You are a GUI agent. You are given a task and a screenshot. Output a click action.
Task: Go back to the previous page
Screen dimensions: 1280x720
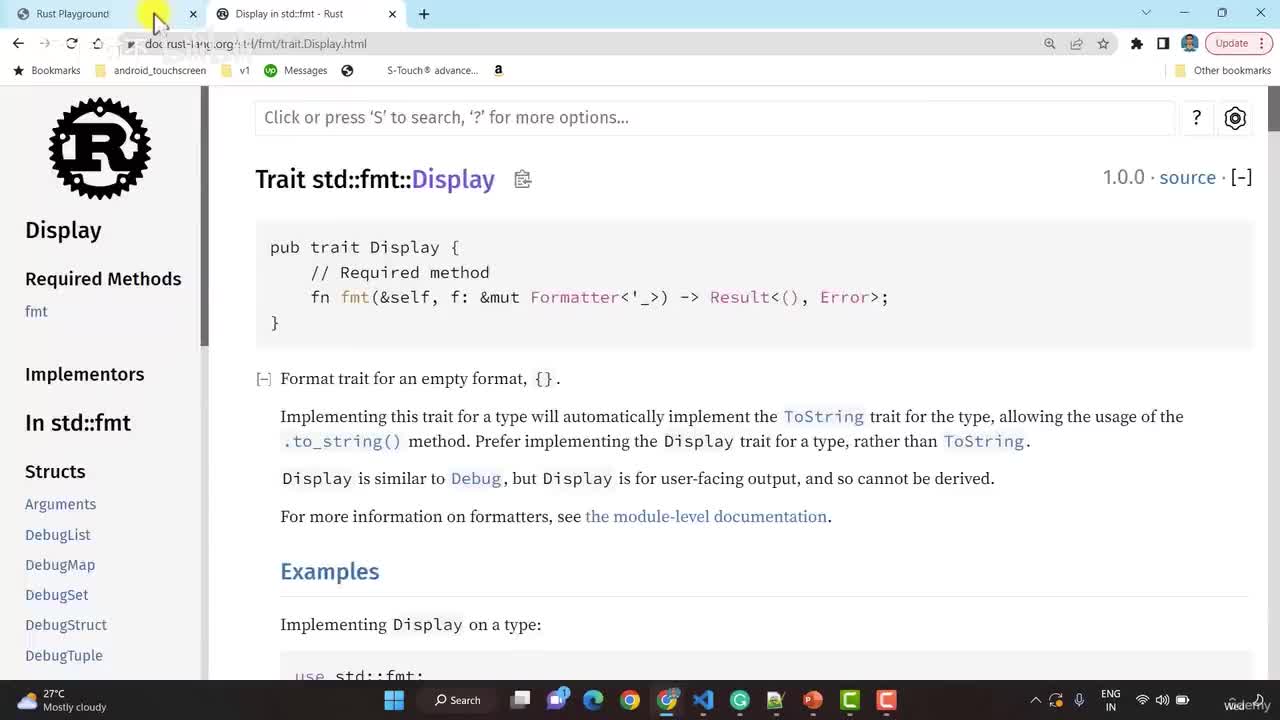(18, 43)
